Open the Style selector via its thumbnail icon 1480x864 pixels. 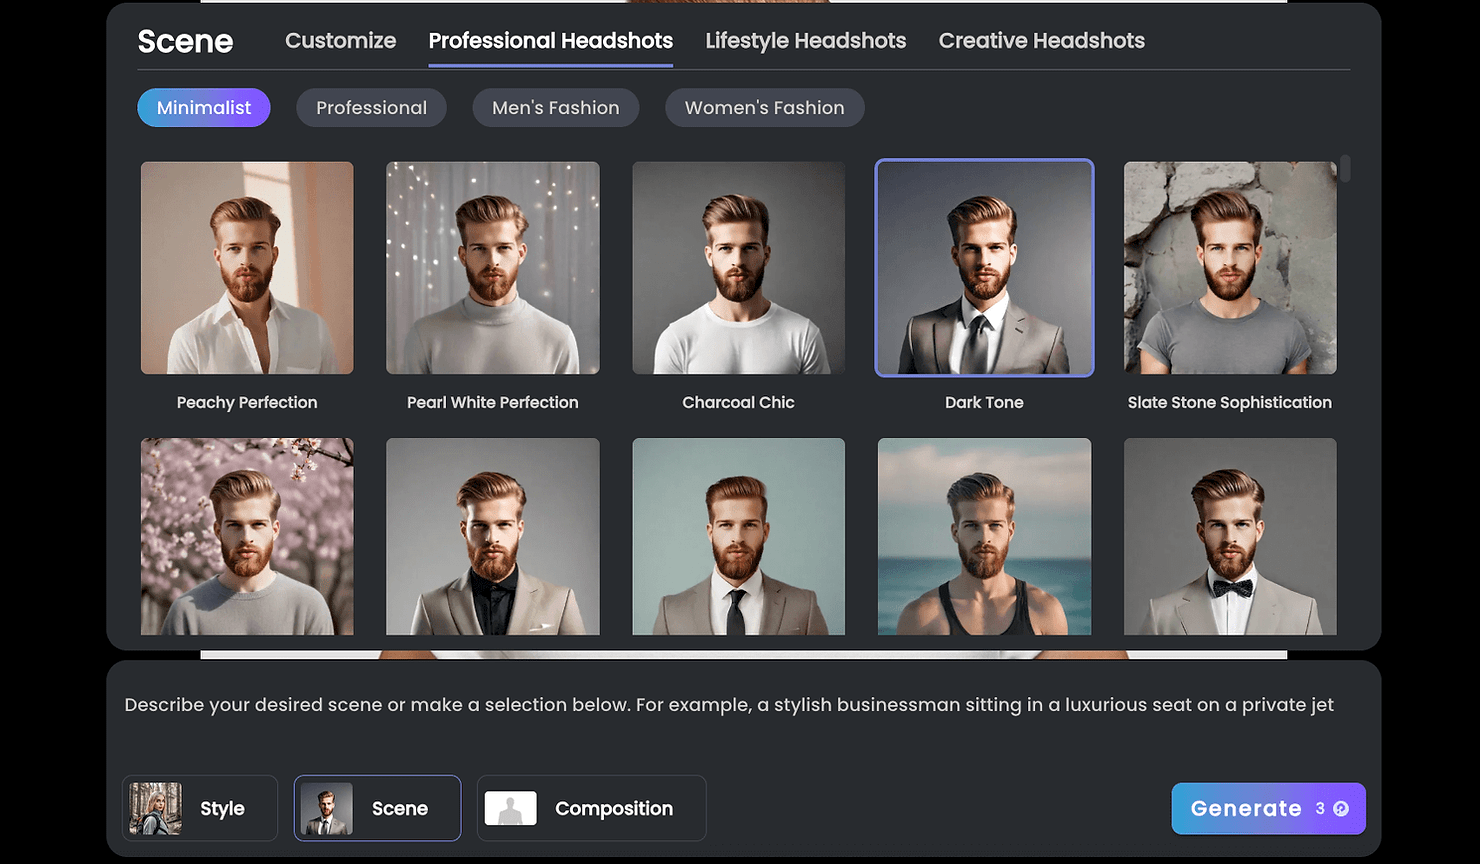coord(152,808)
